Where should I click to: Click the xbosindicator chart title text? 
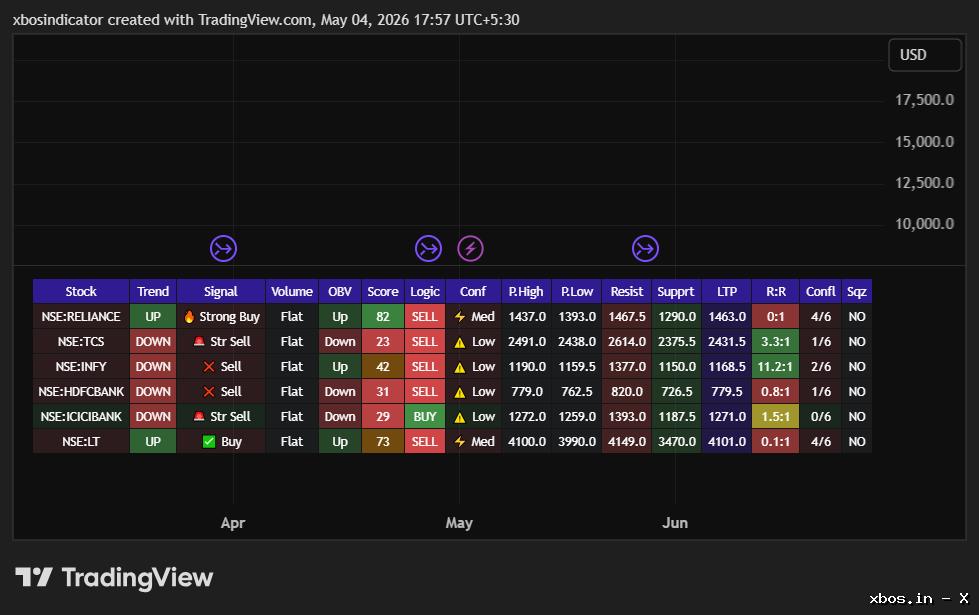(x=266, y=20)
